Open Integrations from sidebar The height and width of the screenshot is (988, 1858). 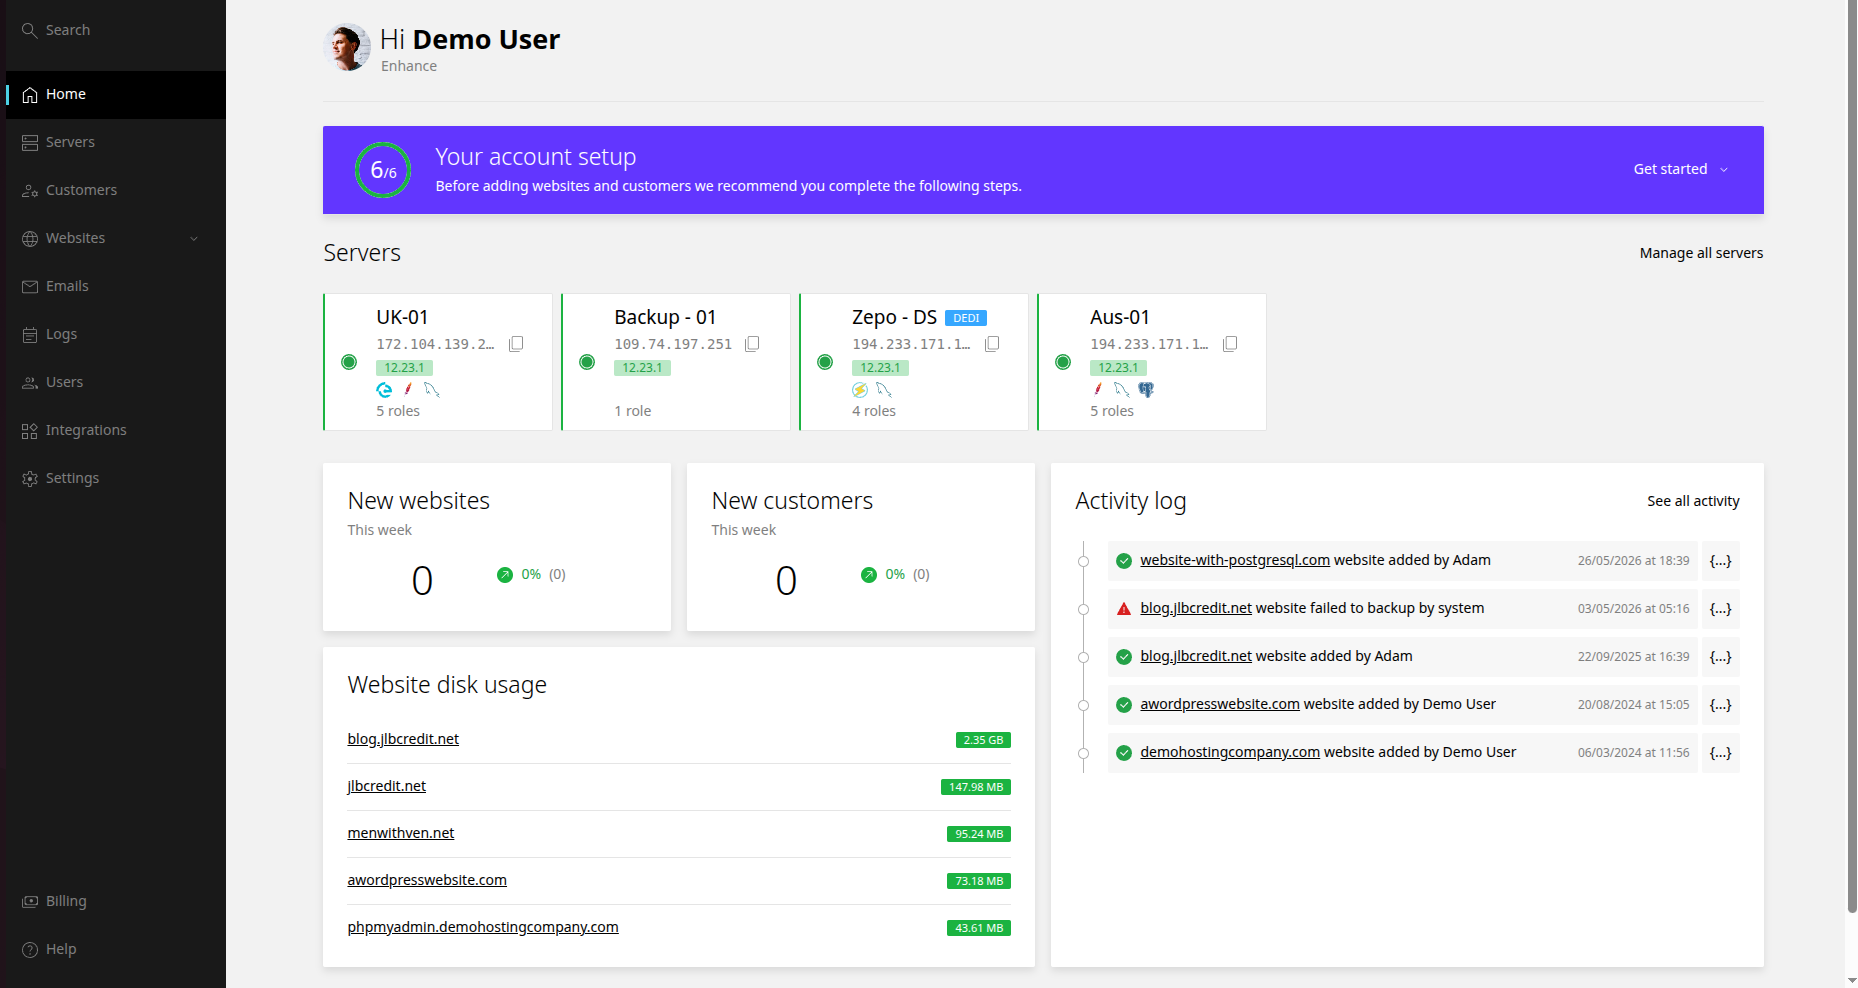[116, 431]
